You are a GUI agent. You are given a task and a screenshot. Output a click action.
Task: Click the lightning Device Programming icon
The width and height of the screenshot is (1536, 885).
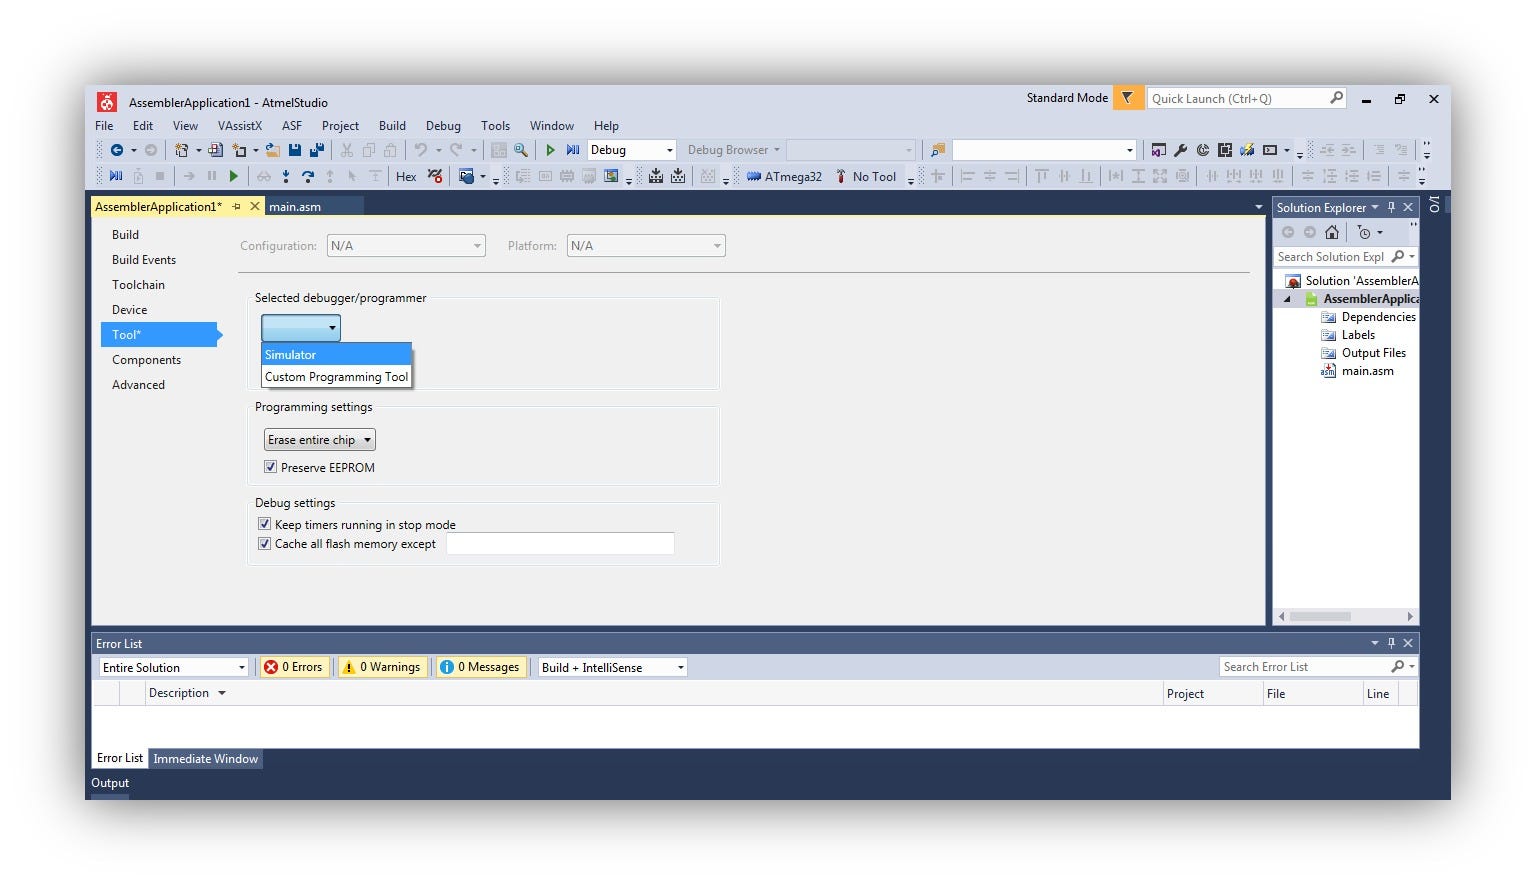1247,150
